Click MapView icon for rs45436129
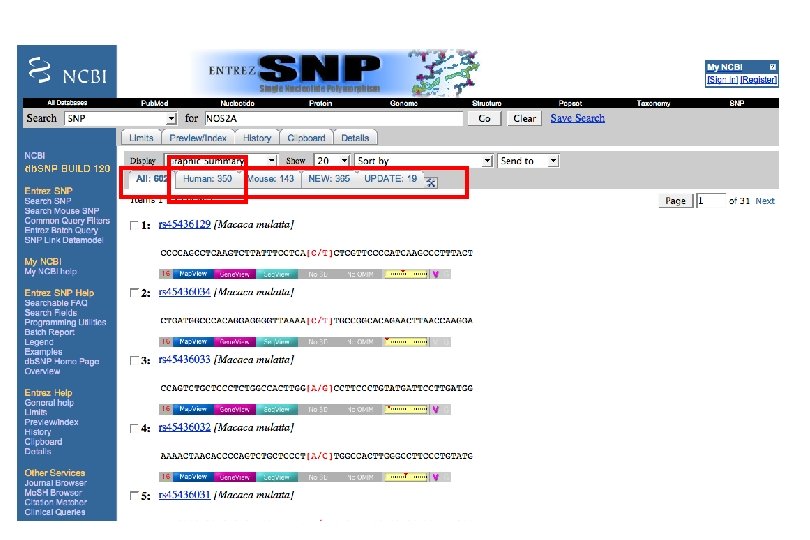The width and height of the screenshot is (810, 540). click(x=193, y=274)
